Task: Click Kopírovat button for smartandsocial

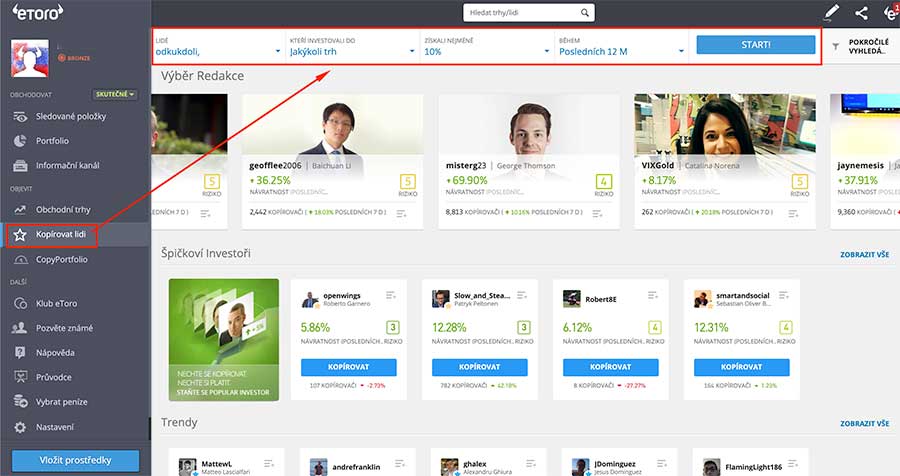Action: click(x=741, y=367)
